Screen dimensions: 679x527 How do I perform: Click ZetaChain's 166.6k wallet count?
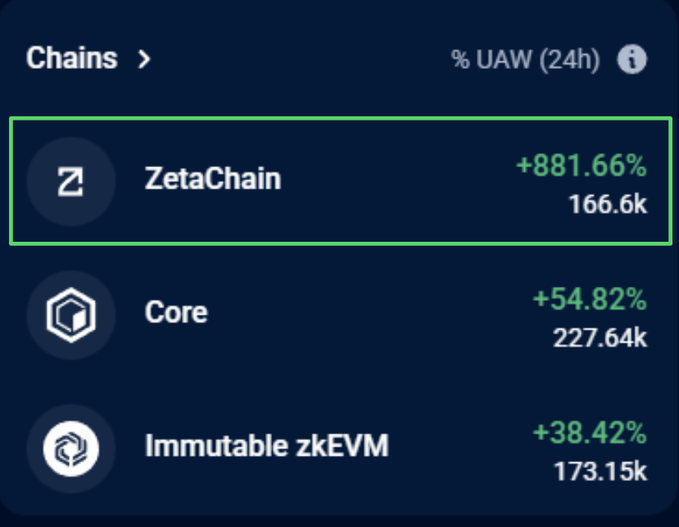pos(608,205)
